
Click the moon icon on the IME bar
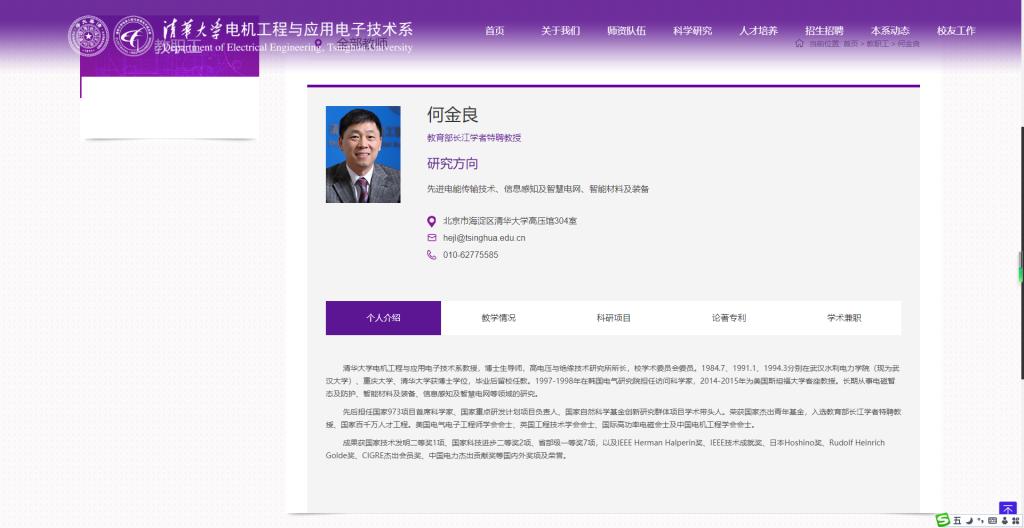point(970,521)
